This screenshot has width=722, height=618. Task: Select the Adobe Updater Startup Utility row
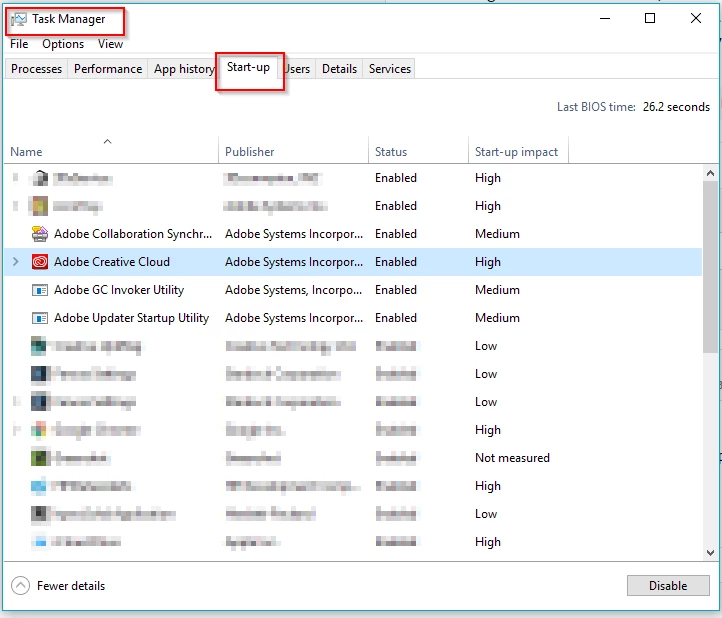coord(353,318)
